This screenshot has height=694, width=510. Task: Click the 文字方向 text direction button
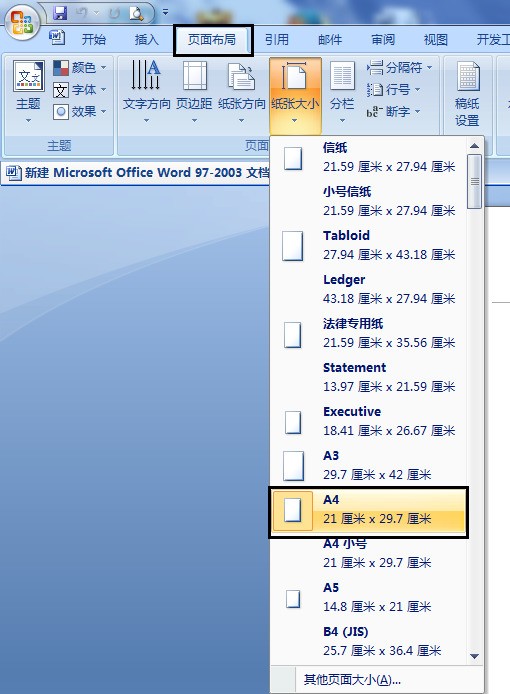pyautogui.click(x=146, y=92)
